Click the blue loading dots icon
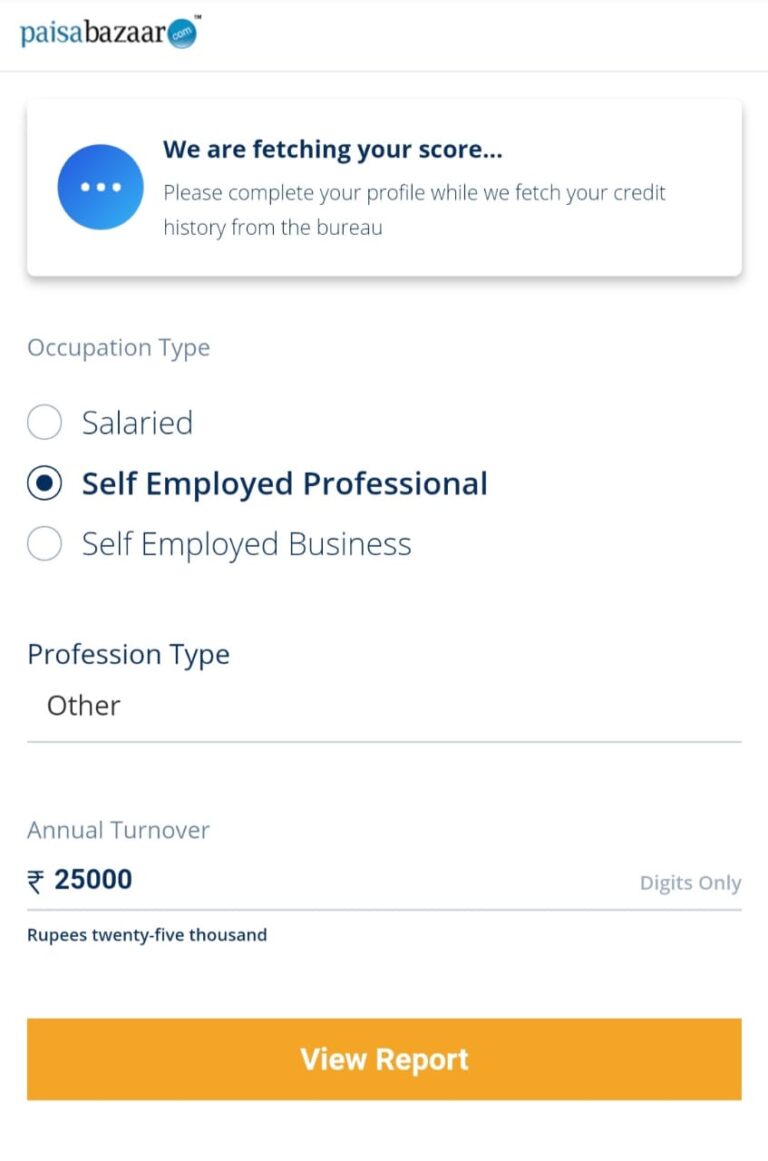Image resolution: width=768 pixels, height=1161 pixels. [x=101, y=187]
